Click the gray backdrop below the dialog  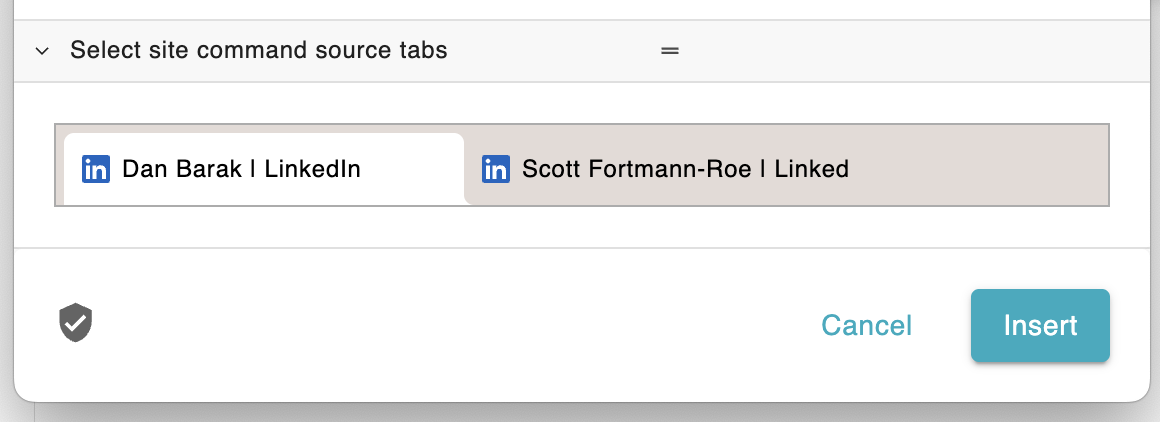tap(580, 413)
